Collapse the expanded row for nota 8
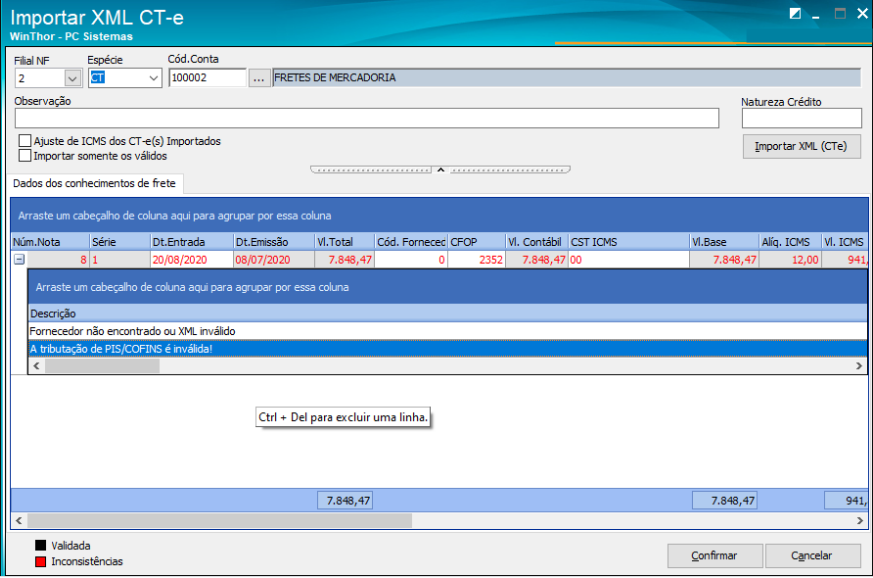Screen dimensions: 873x578 (19, 259)
